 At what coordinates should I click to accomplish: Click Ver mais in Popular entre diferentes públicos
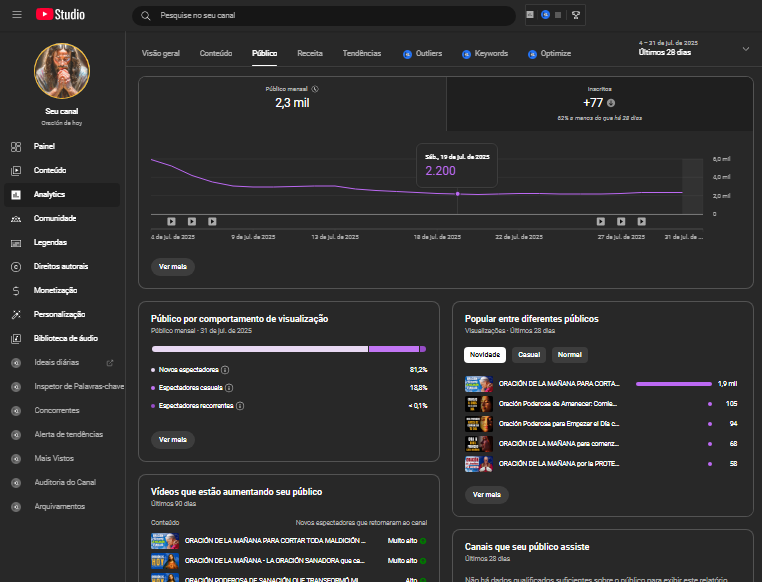pos(486,495)
